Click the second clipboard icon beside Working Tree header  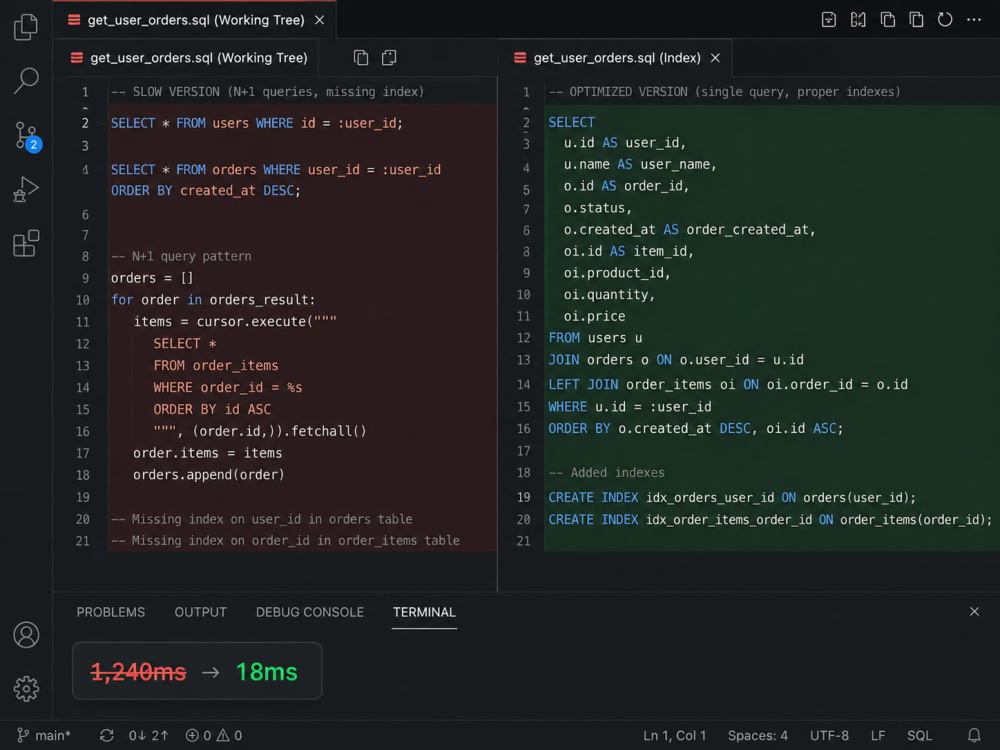click(389, 57)
